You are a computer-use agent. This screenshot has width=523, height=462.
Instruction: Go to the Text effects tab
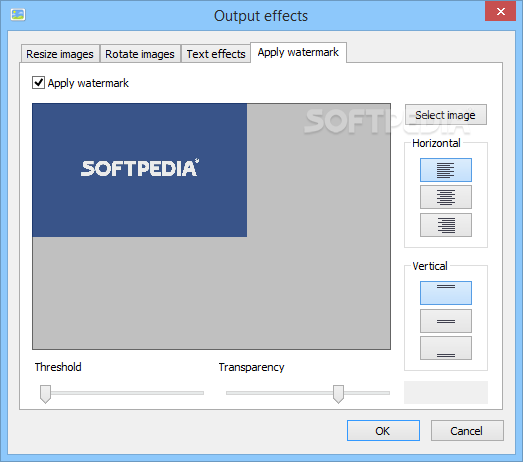coord(216,54)
